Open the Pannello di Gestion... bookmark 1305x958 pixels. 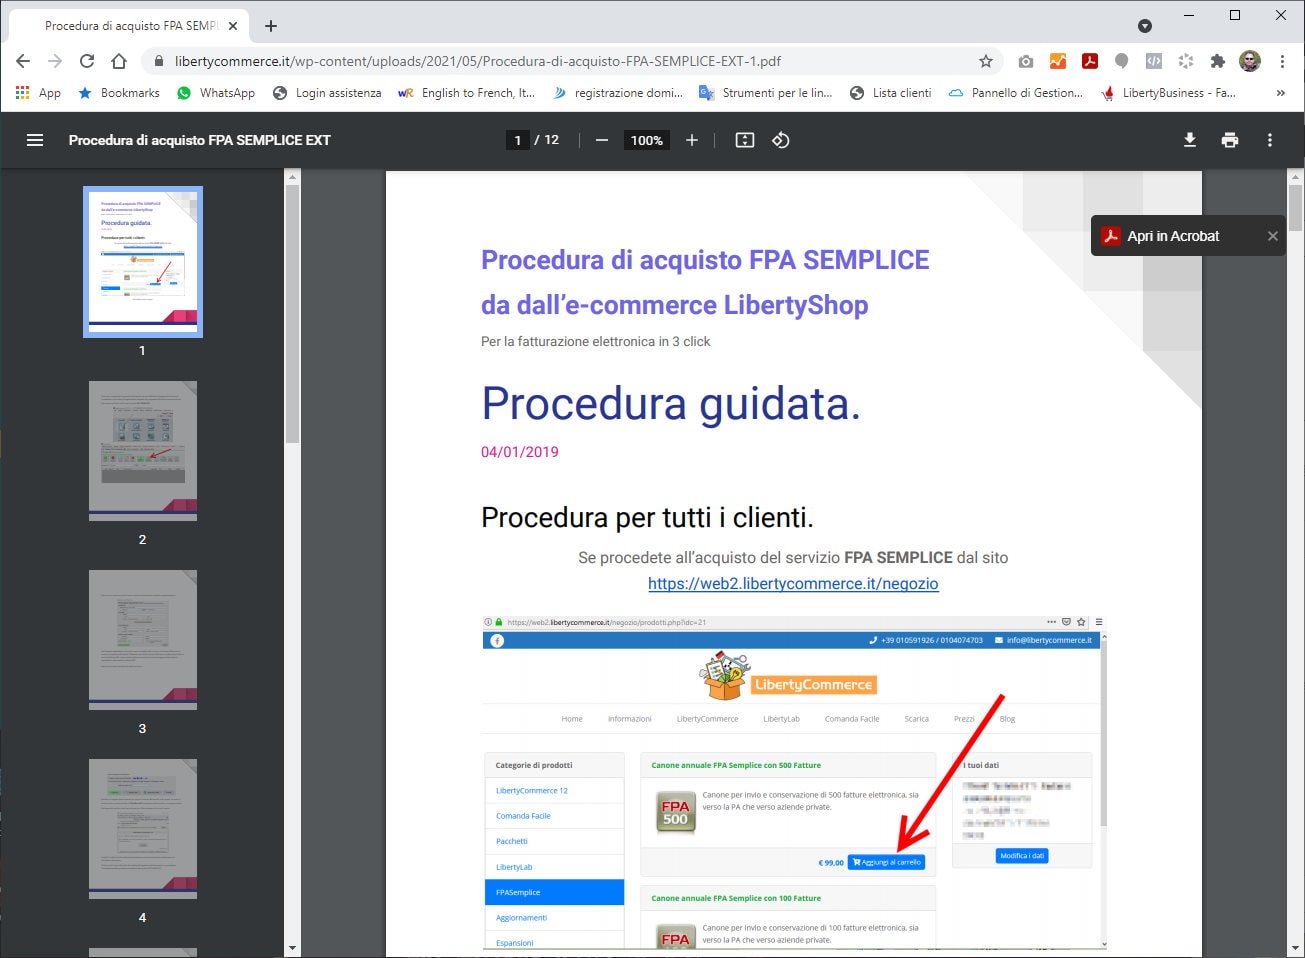[1015, 93]
